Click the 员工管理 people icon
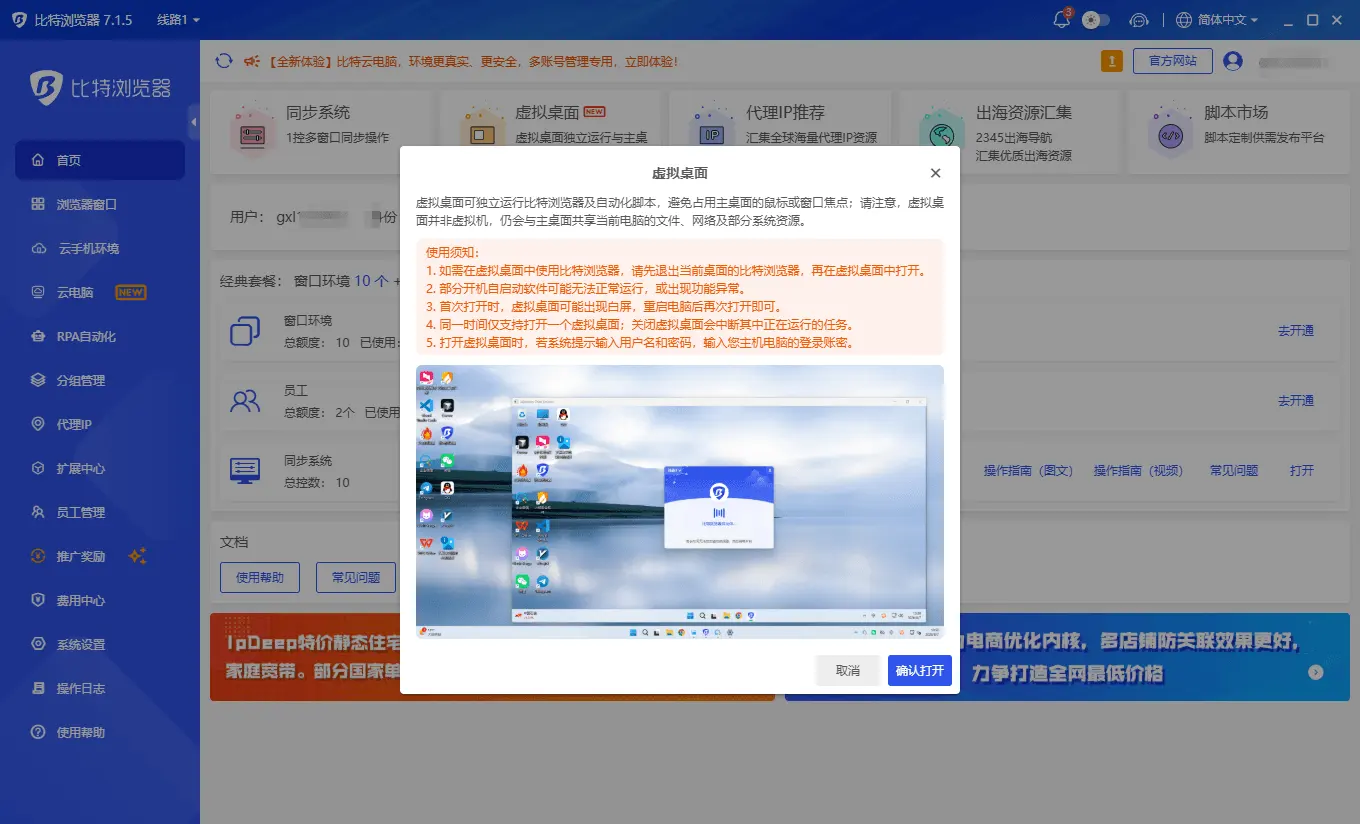This screenshot has height=824, width=1360. click(x=38, y=512)
